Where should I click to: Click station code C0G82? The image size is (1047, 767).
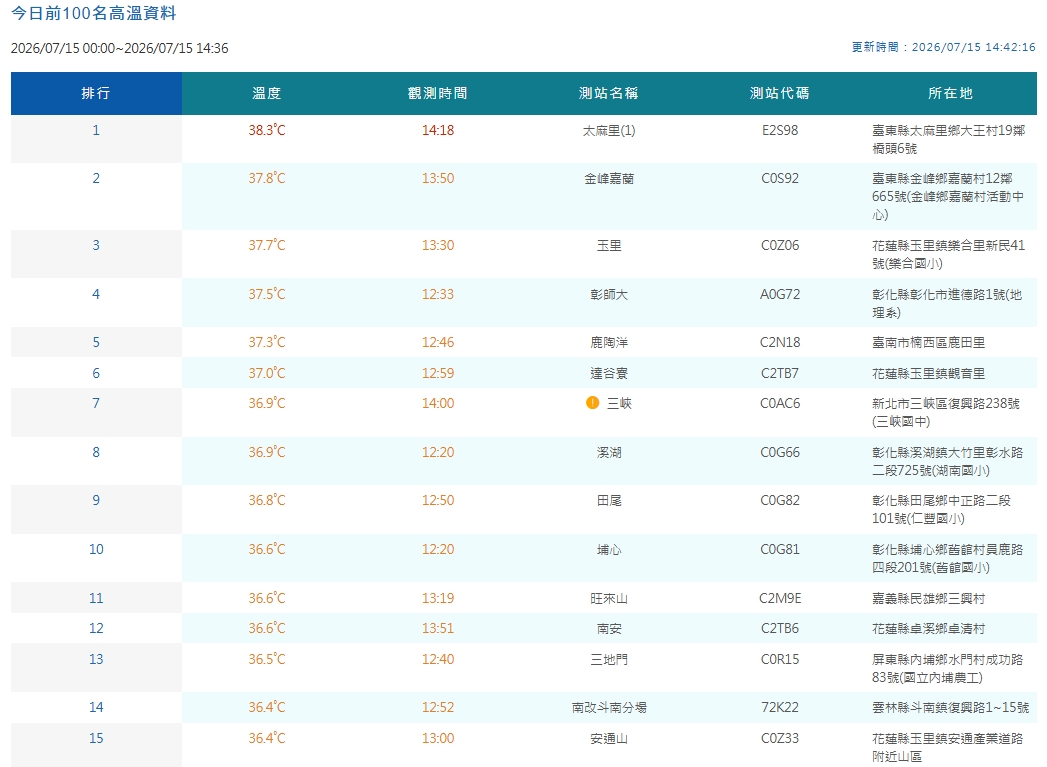tap(780, 500)
